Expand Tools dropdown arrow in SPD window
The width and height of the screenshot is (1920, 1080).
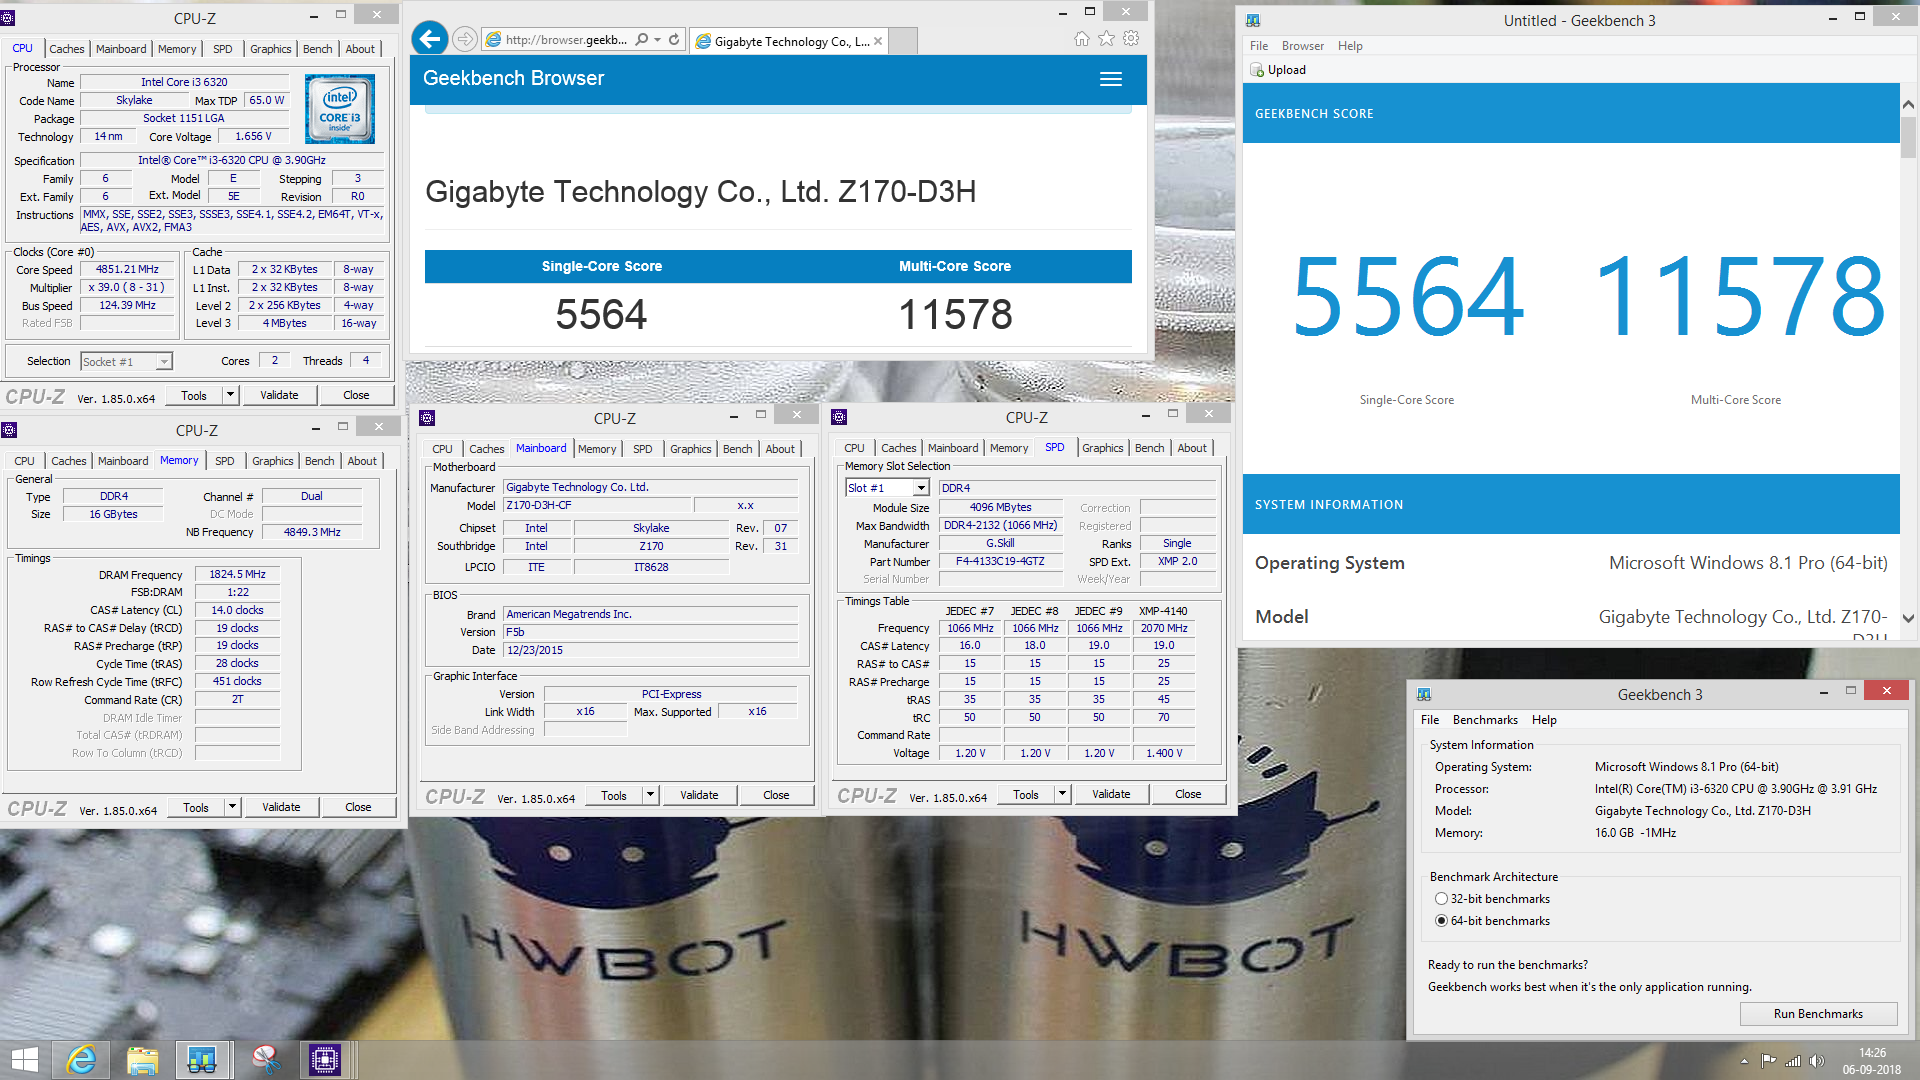coord(1062,794)
